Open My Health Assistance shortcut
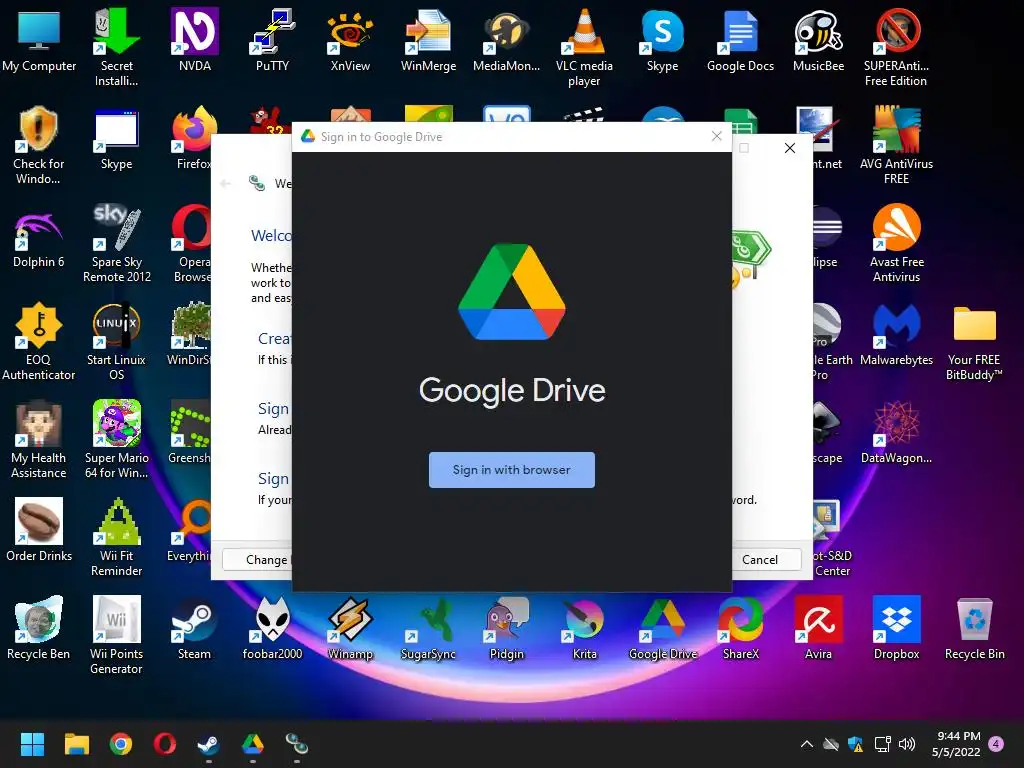 pyautogui.click(x=39, y=439)
